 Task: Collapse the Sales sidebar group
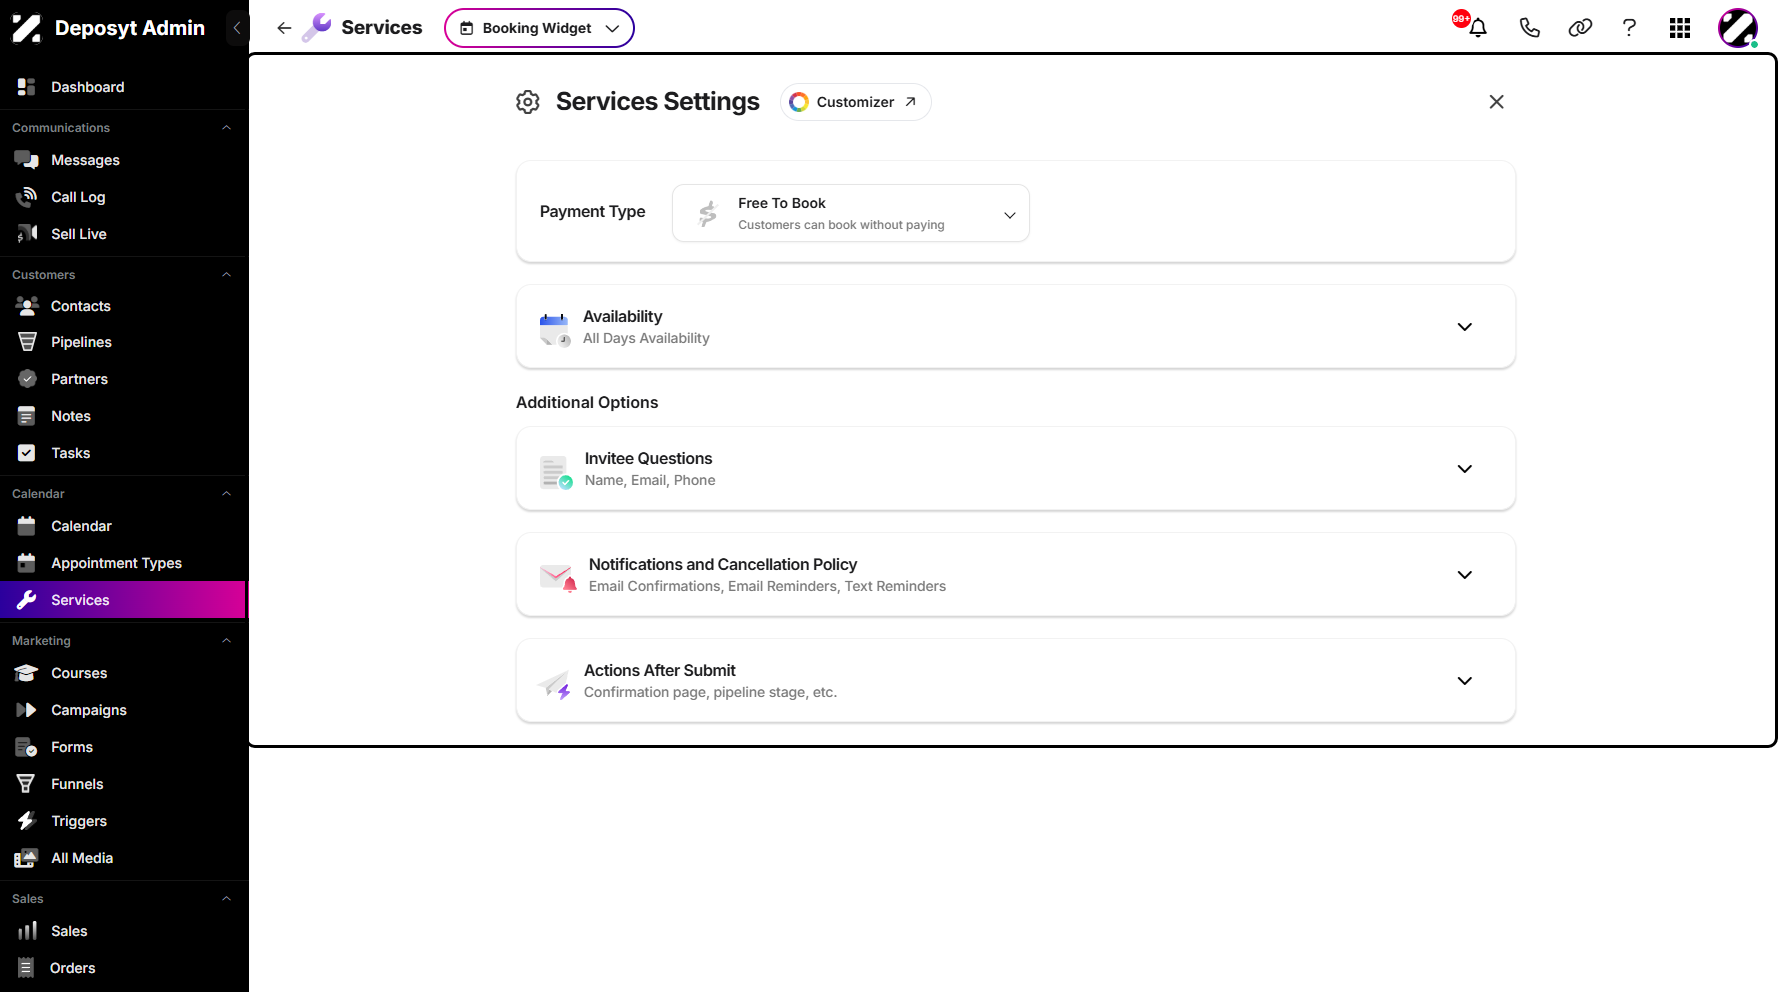(227, 899)
